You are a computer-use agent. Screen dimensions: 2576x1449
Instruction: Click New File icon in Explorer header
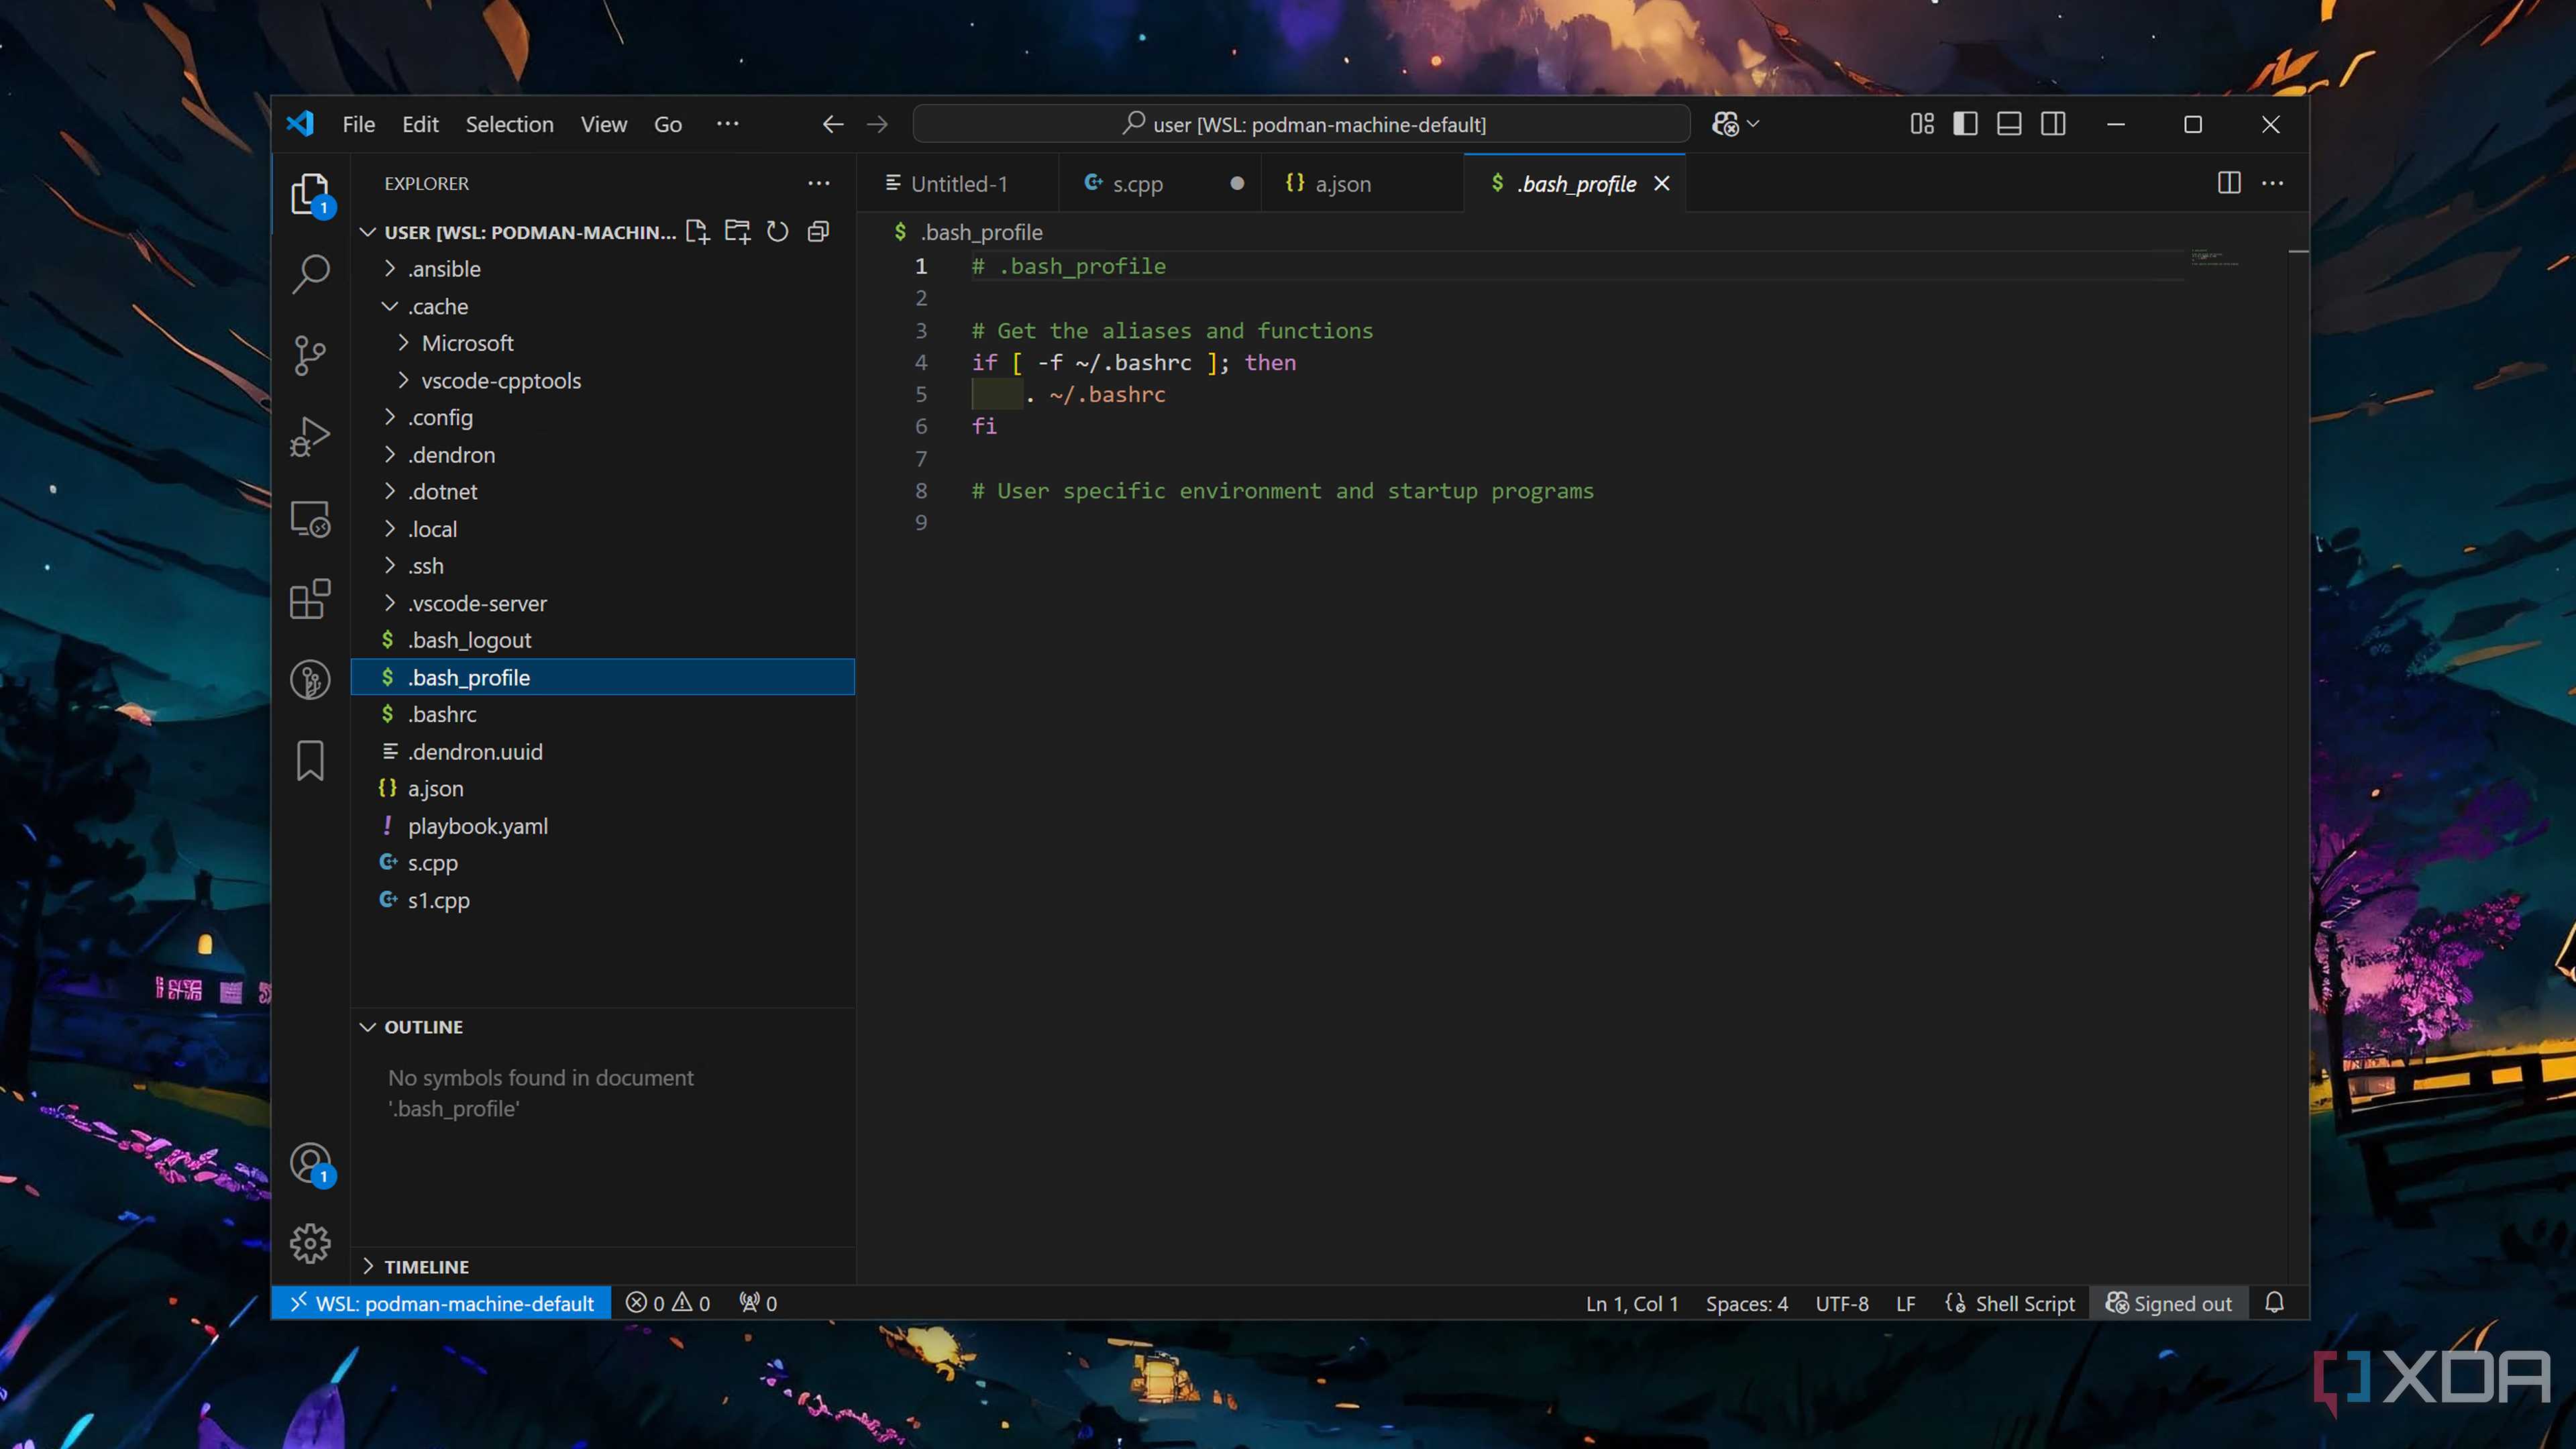pos(697,232)
